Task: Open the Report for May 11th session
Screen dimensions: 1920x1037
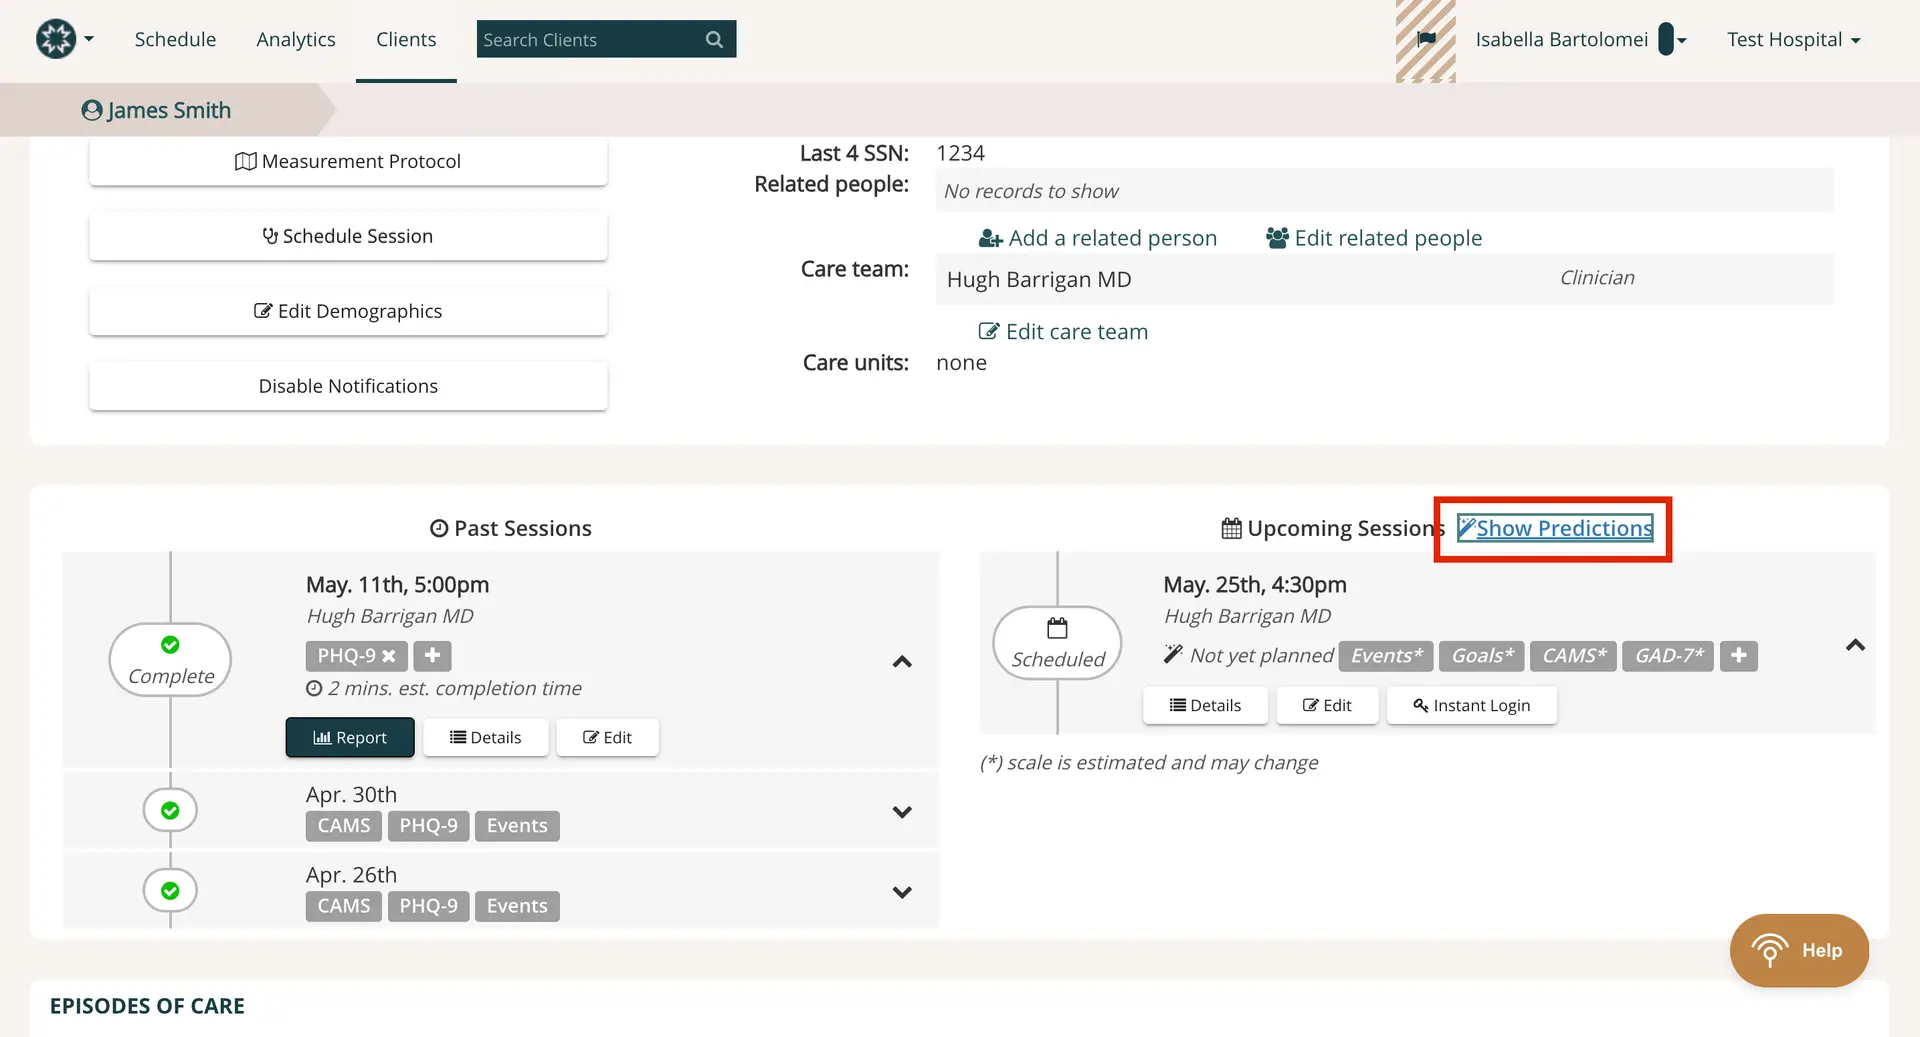Action: click(x=349, y=737)
